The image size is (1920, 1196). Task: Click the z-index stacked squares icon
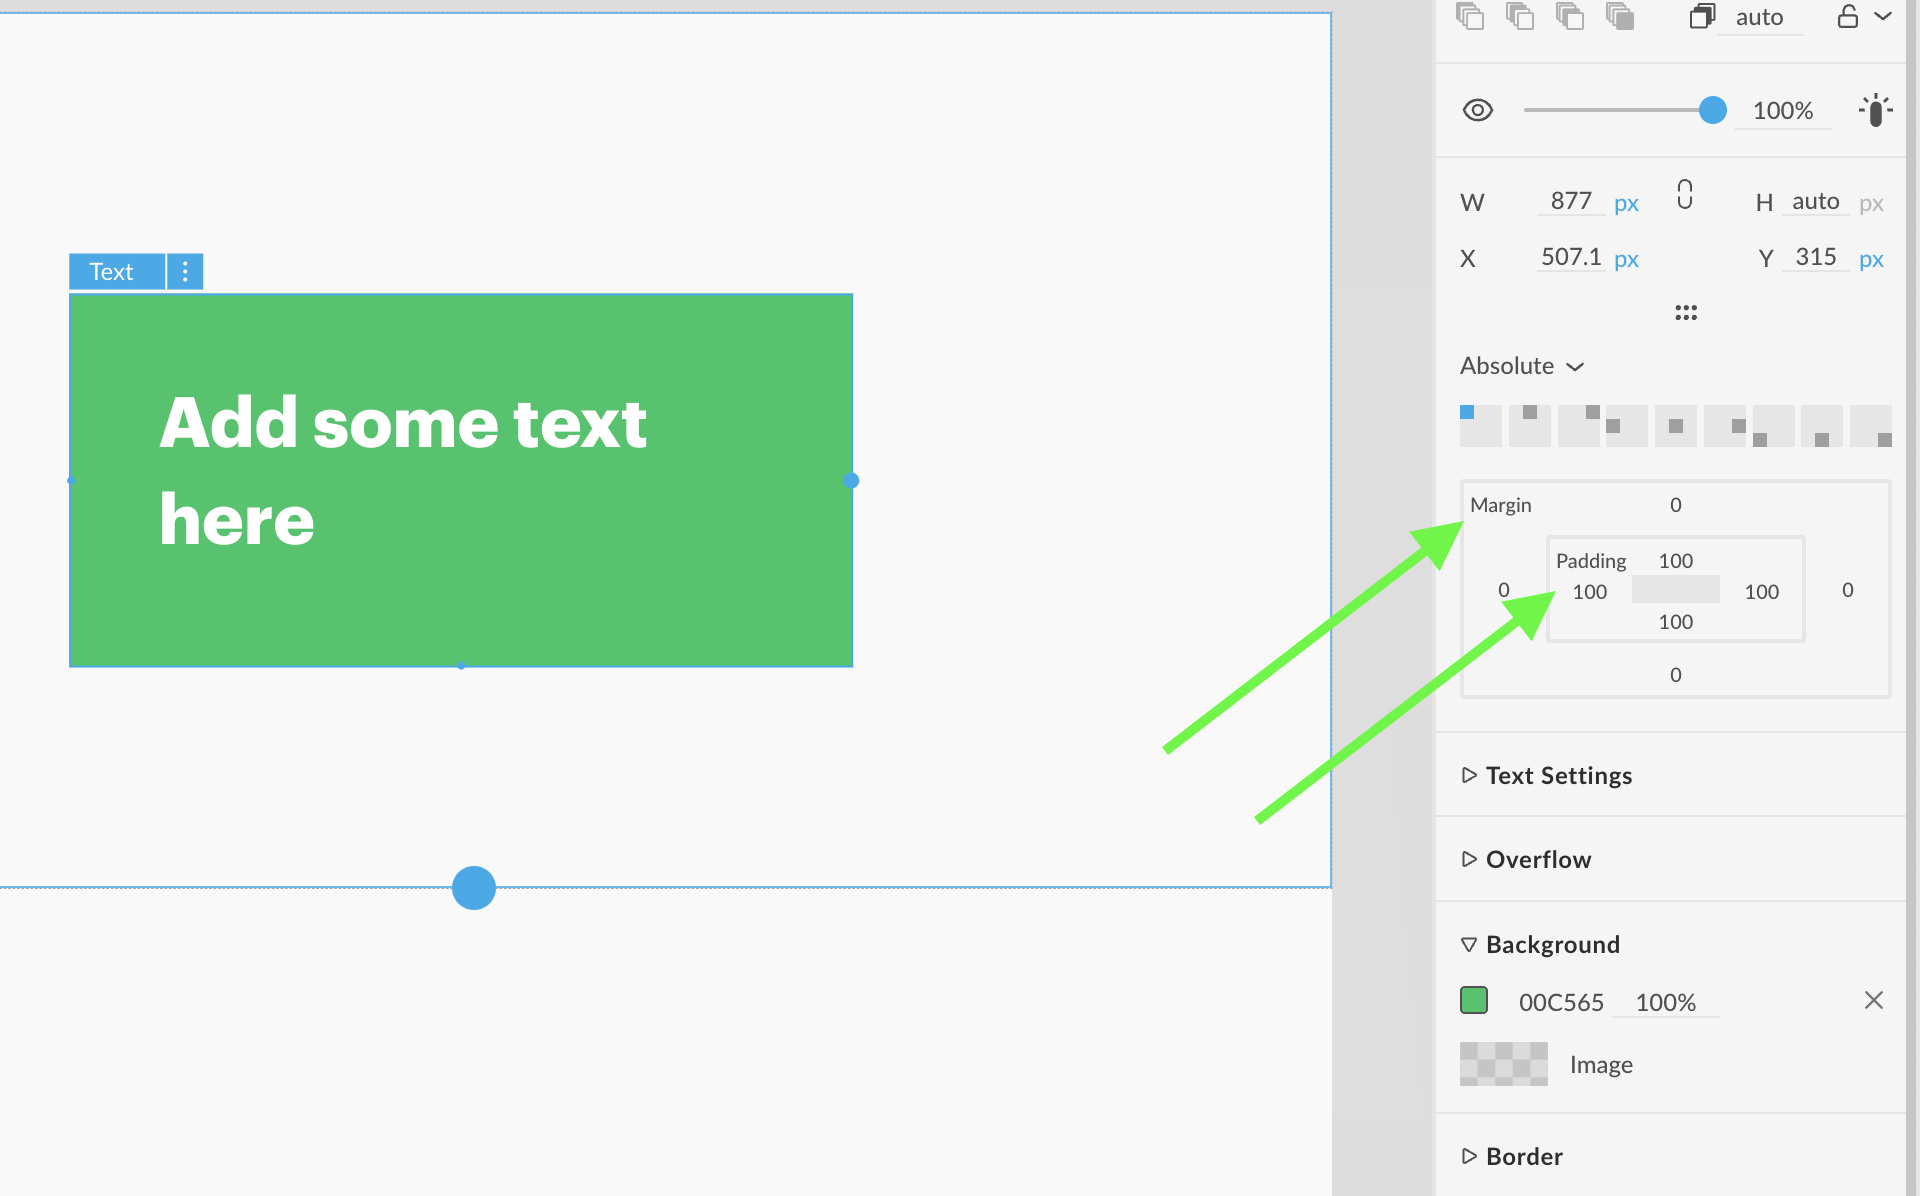pyautogui.click(x=1702, y=16)
